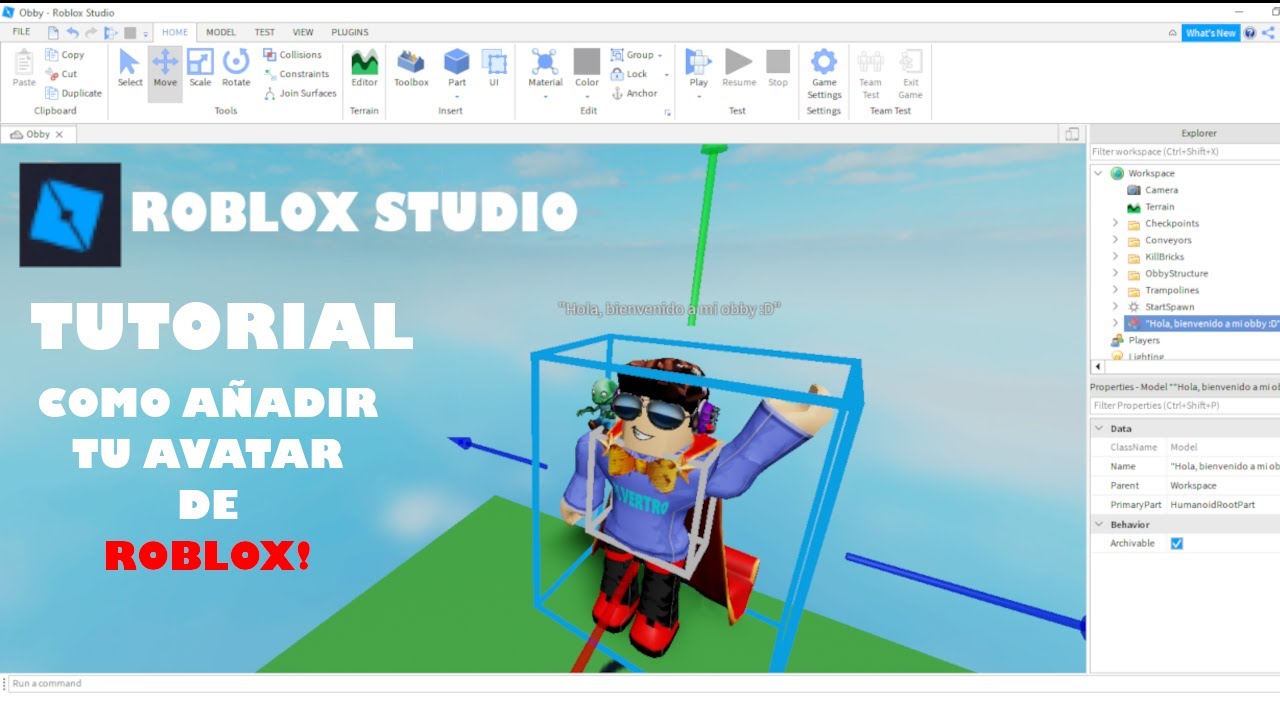1280x720 pixels.
Task: Switch to the VIEW ribbon tab
Action: click(303, 32)
